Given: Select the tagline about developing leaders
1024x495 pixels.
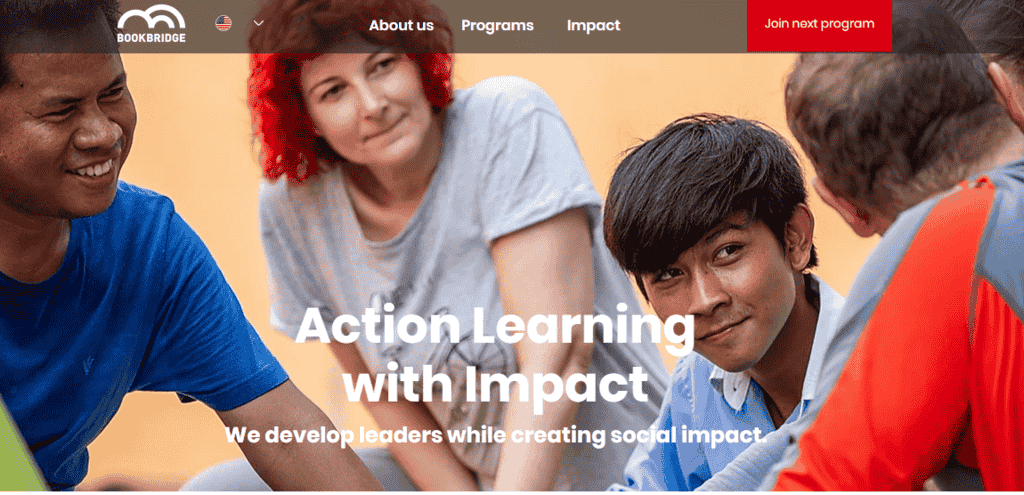Looking at the screenshot, I should coord(495,435).
